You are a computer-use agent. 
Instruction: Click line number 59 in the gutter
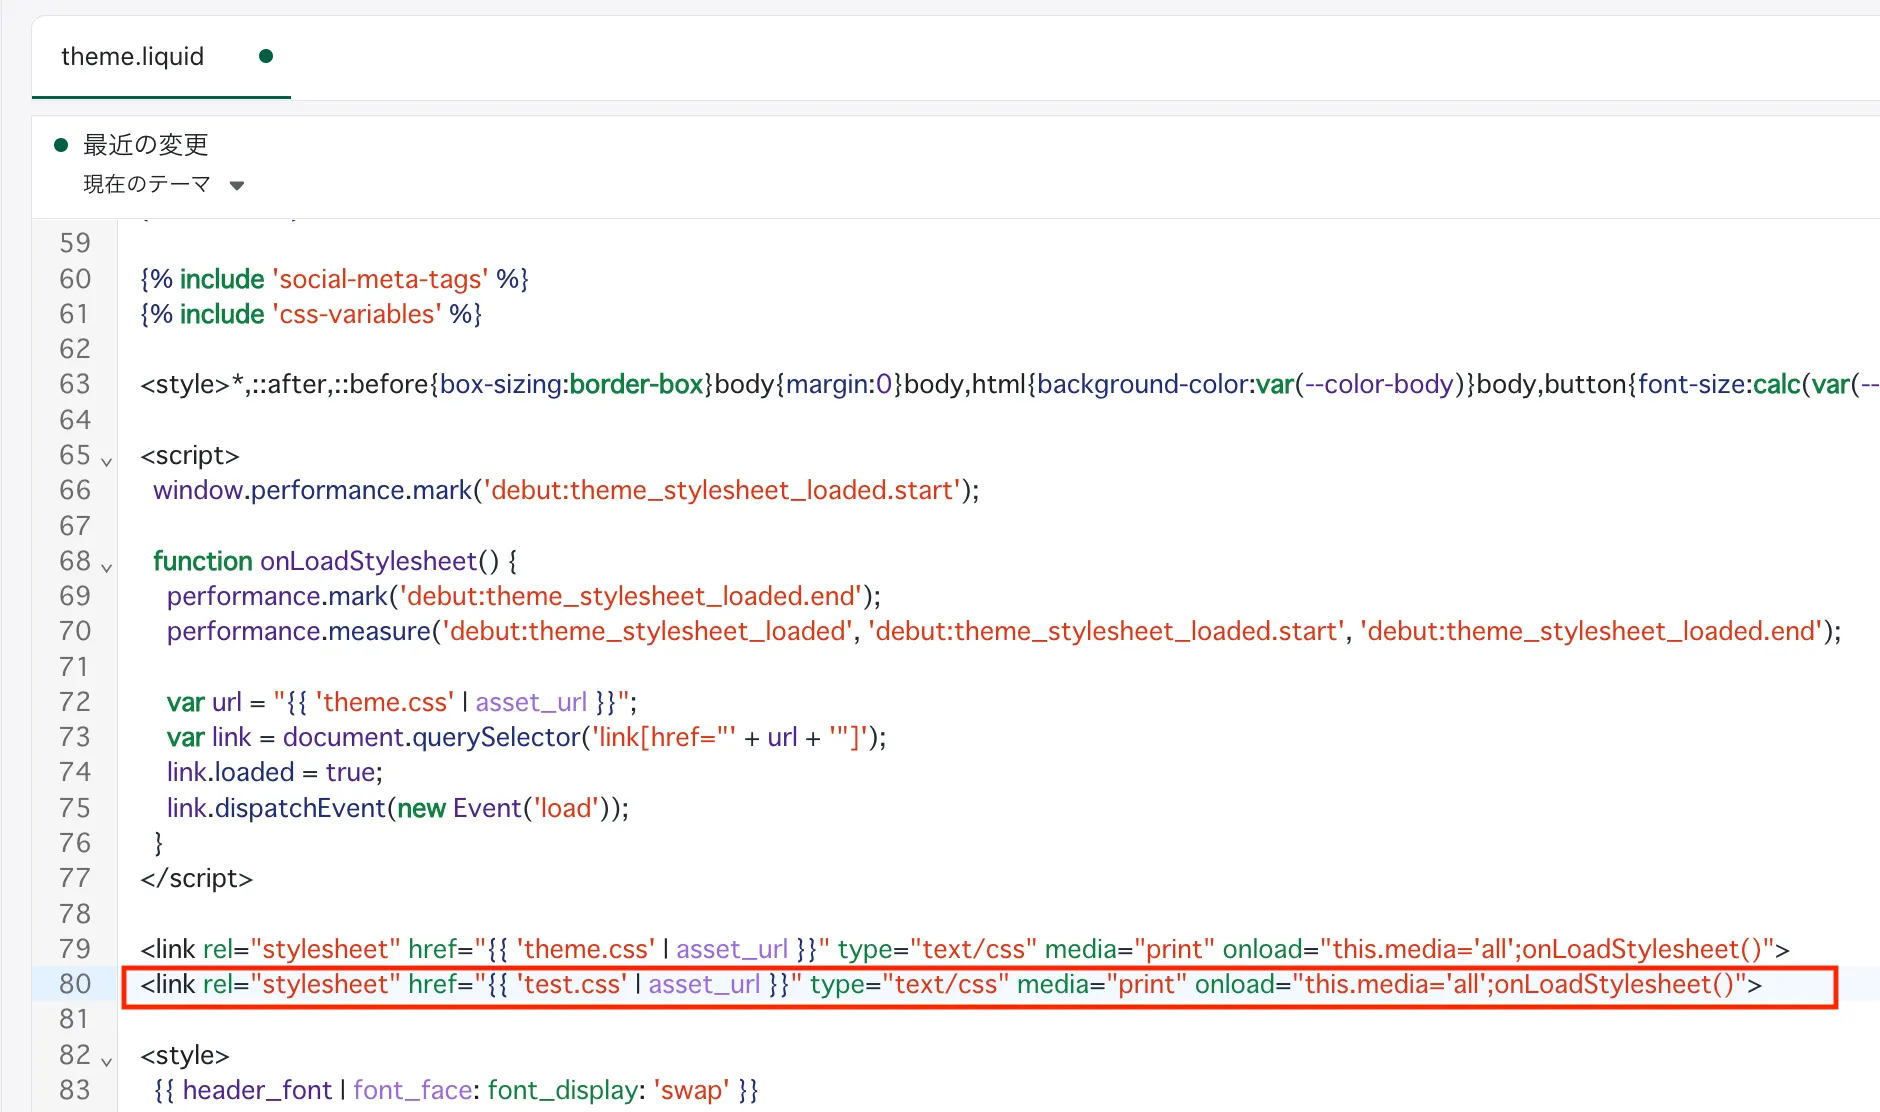coord(75,243)
